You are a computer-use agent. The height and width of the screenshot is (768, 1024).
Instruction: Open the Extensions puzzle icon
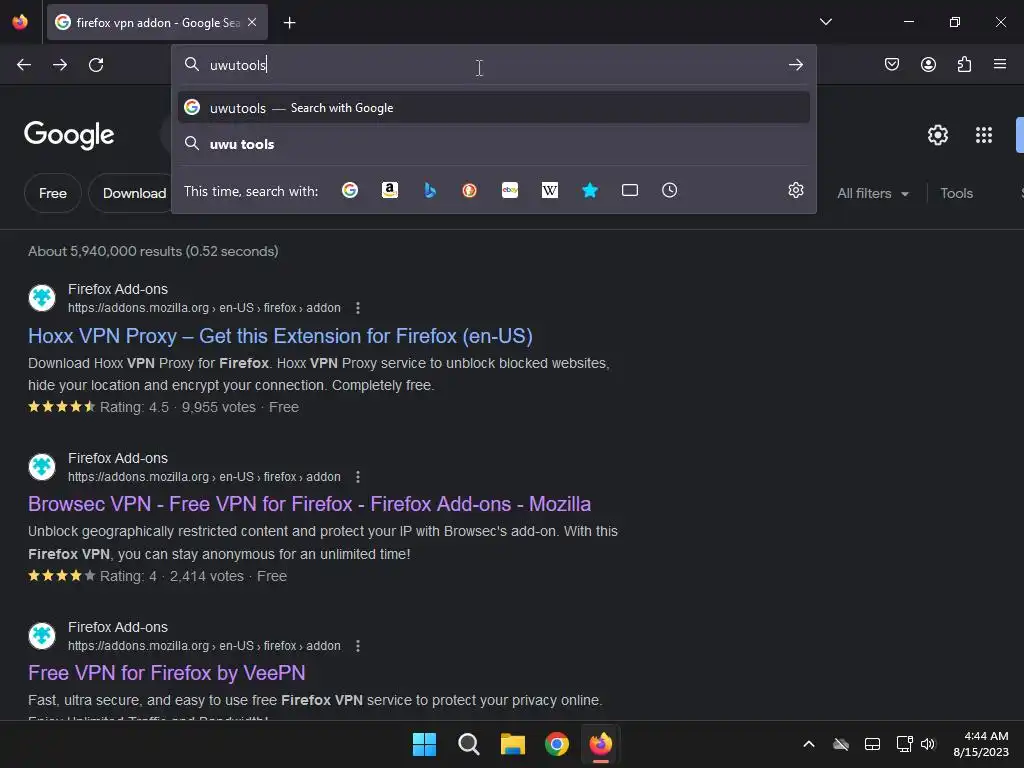pos(964,64)
